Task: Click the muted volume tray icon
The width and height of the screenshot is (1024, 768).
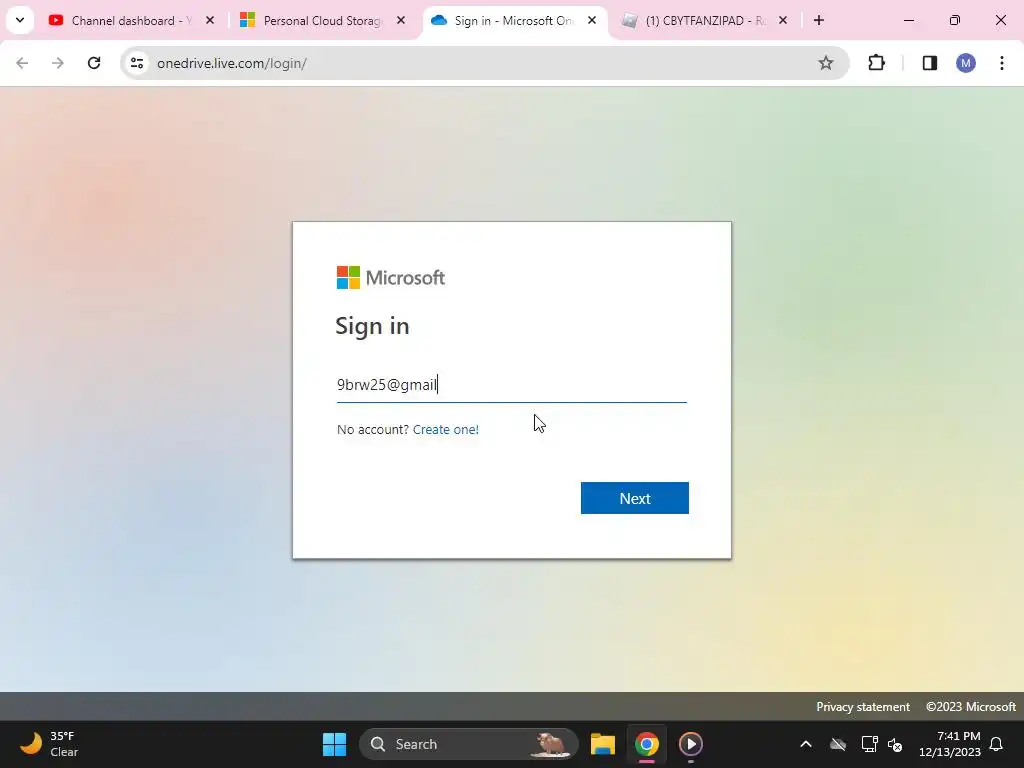Action: tap(895, 744)
